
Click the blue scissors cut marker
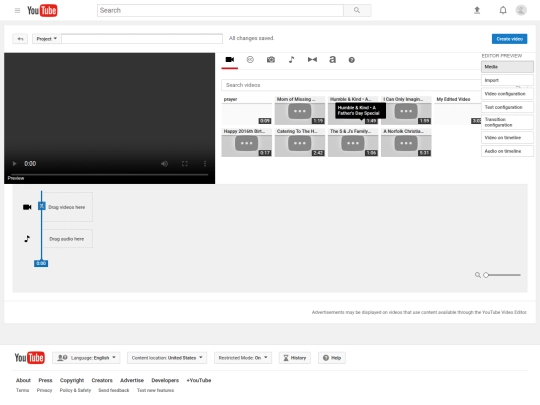point(42,206)
